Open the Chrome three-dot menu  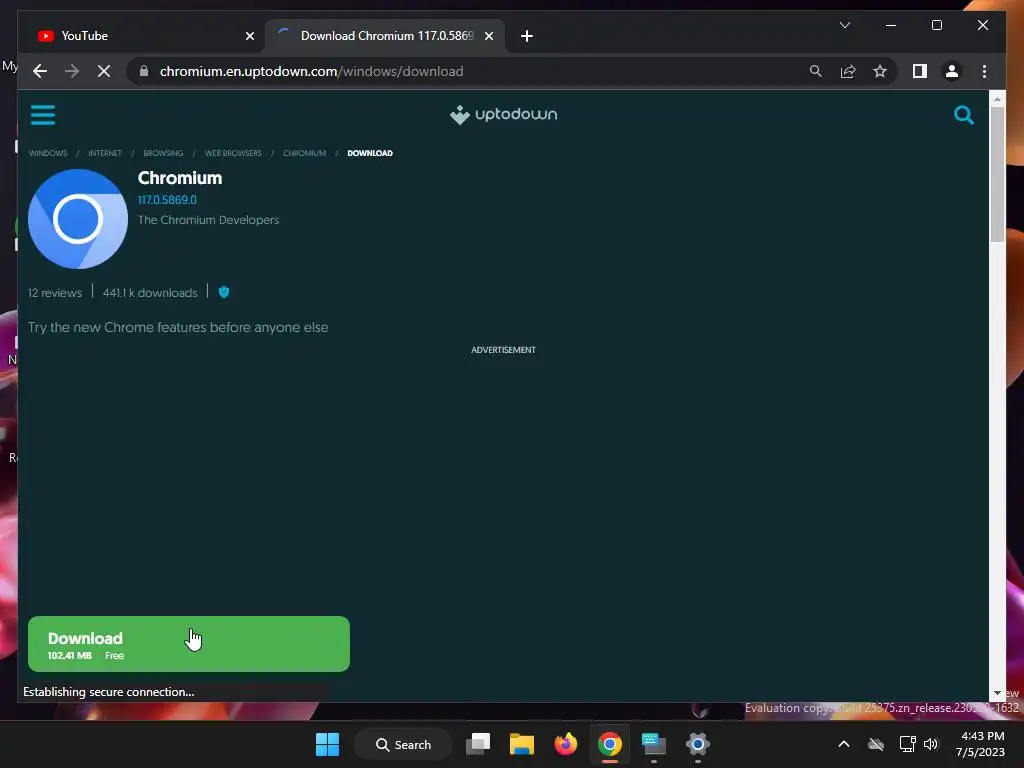(x=984, y=71)
